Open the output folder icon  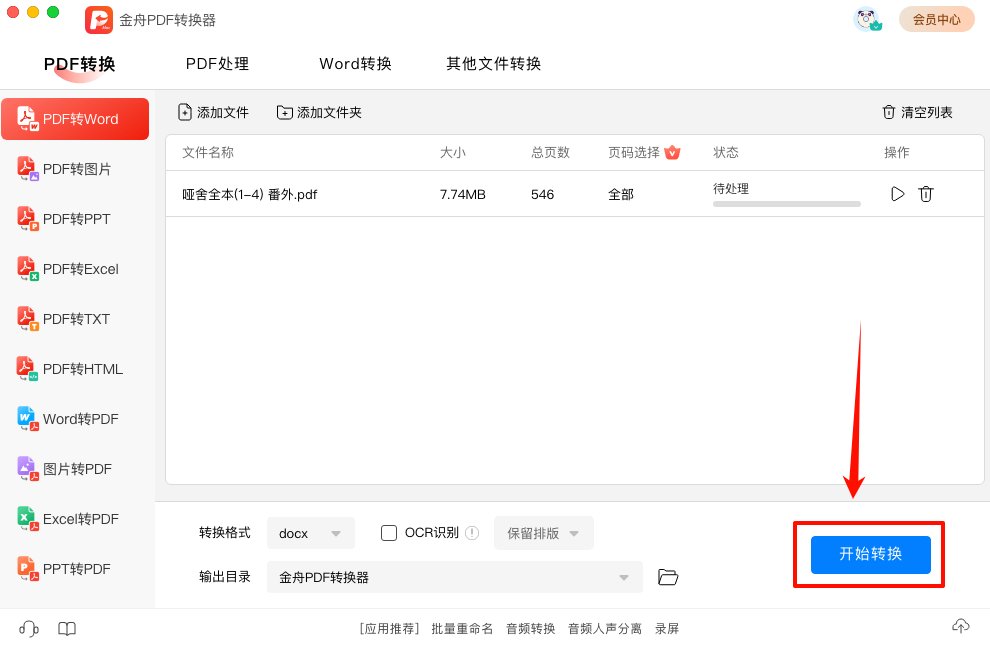click(668, 577)
